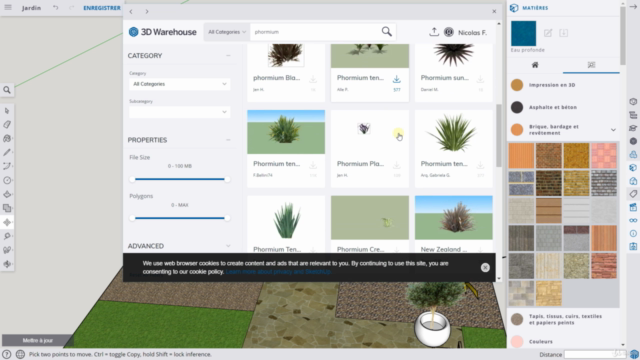640x360 pixels.
Task: Adjust the File Size range slider
Action: pos(180,179)
